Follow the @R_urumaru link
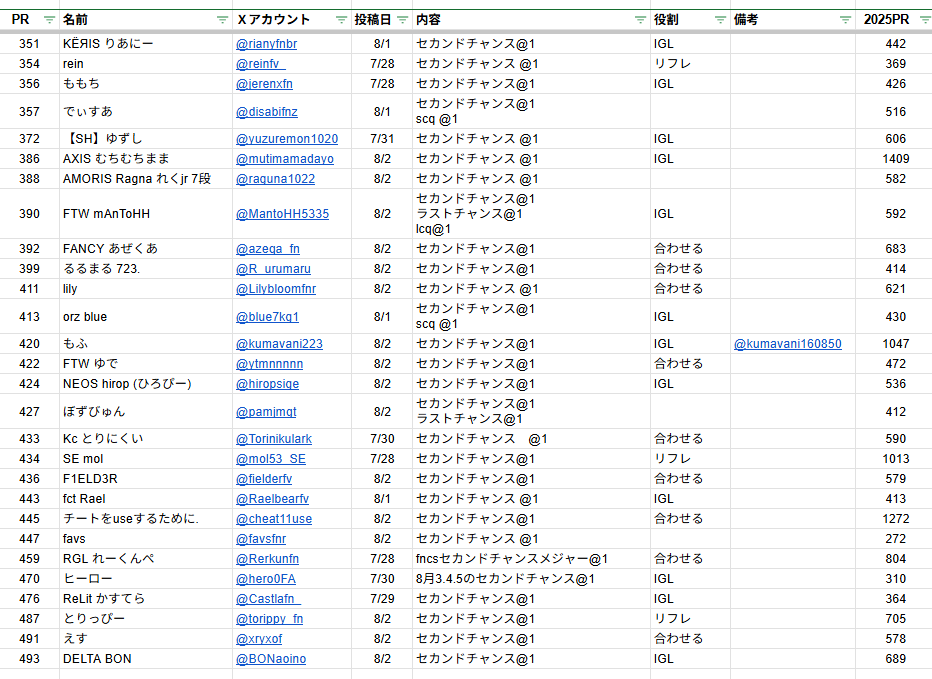The image size is (932, 679). pos(273,269)
